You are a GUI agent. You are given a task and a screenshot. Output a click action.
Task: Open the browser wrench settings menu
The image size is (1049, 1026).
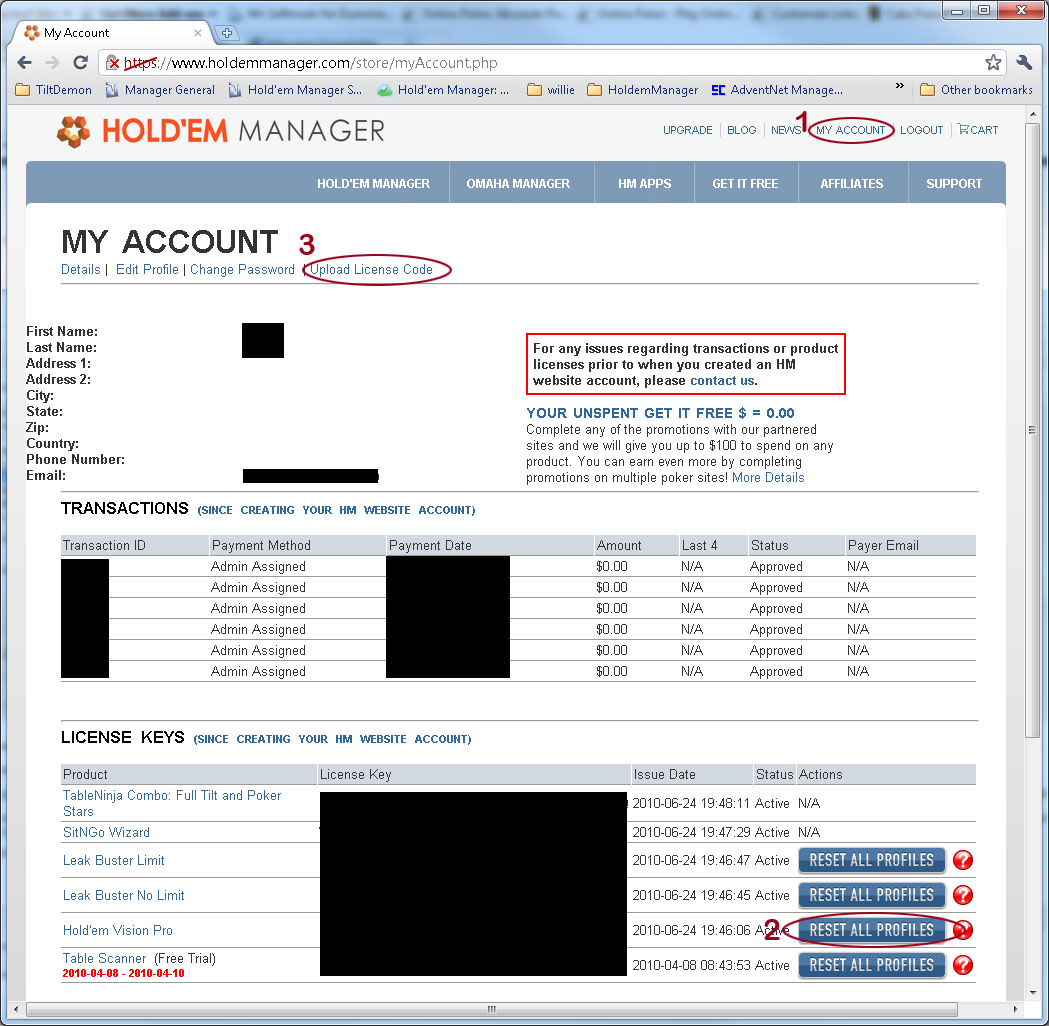pyautogui.click(x=1024, y=62)
